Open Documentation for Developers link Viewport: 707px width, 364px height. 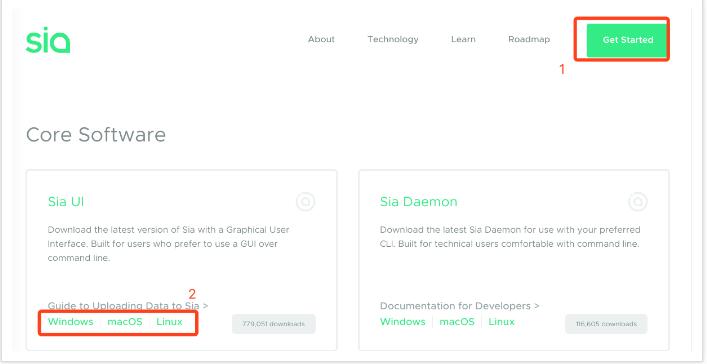(459, 306)
